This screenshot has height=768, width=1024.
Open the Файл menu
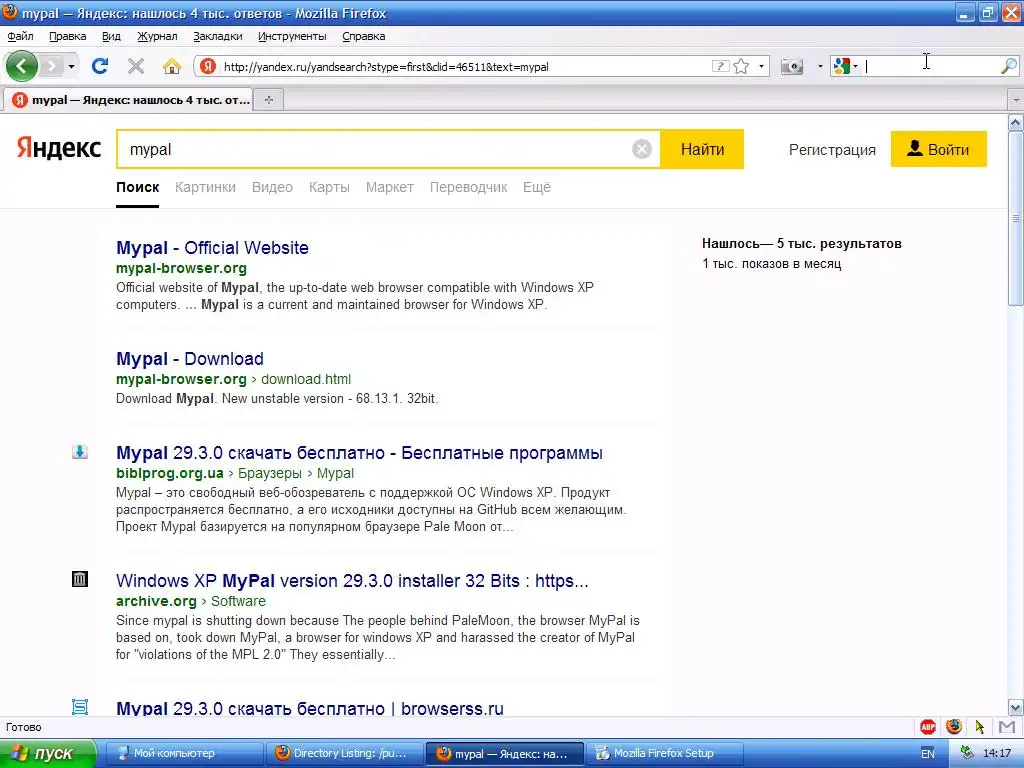[20, 37]
